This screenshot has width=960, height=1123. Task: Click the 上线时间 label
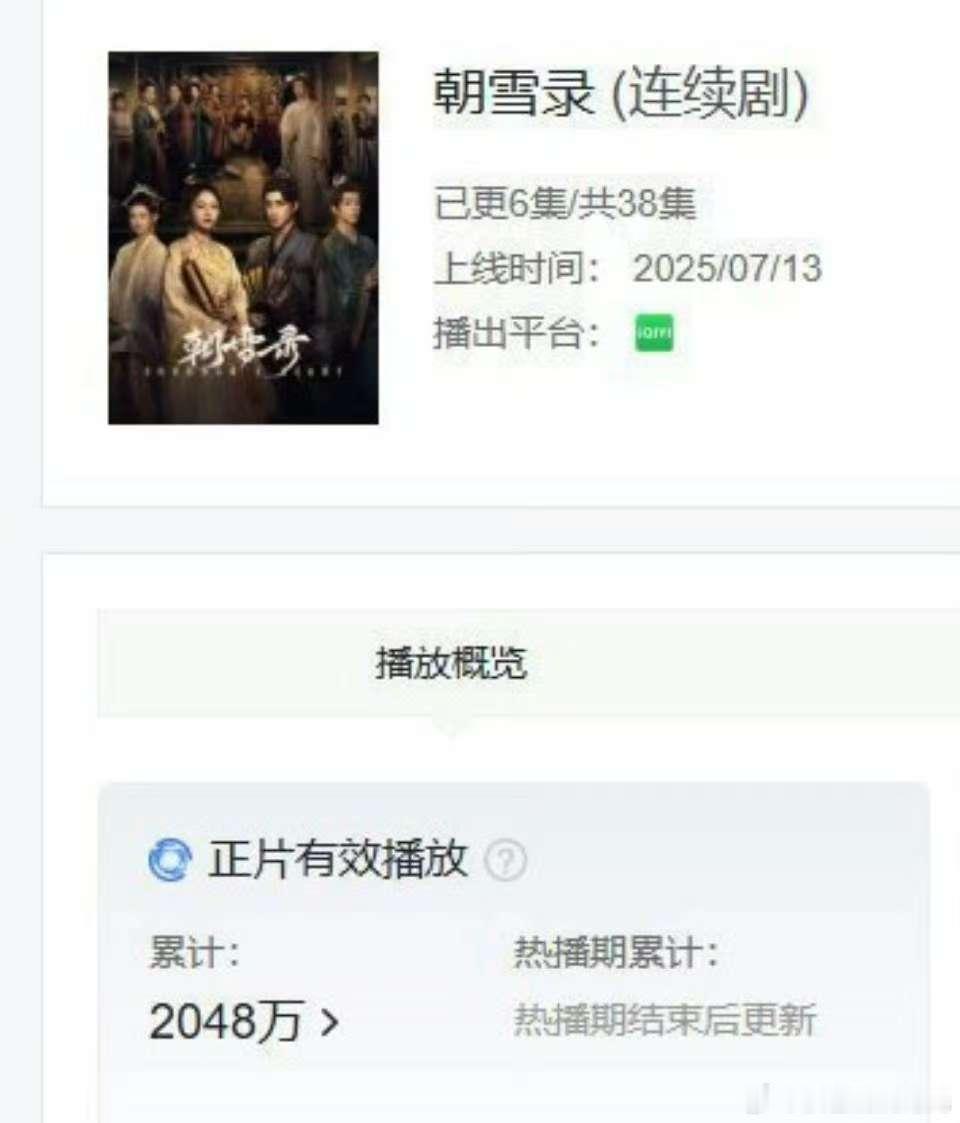point(517,268)
